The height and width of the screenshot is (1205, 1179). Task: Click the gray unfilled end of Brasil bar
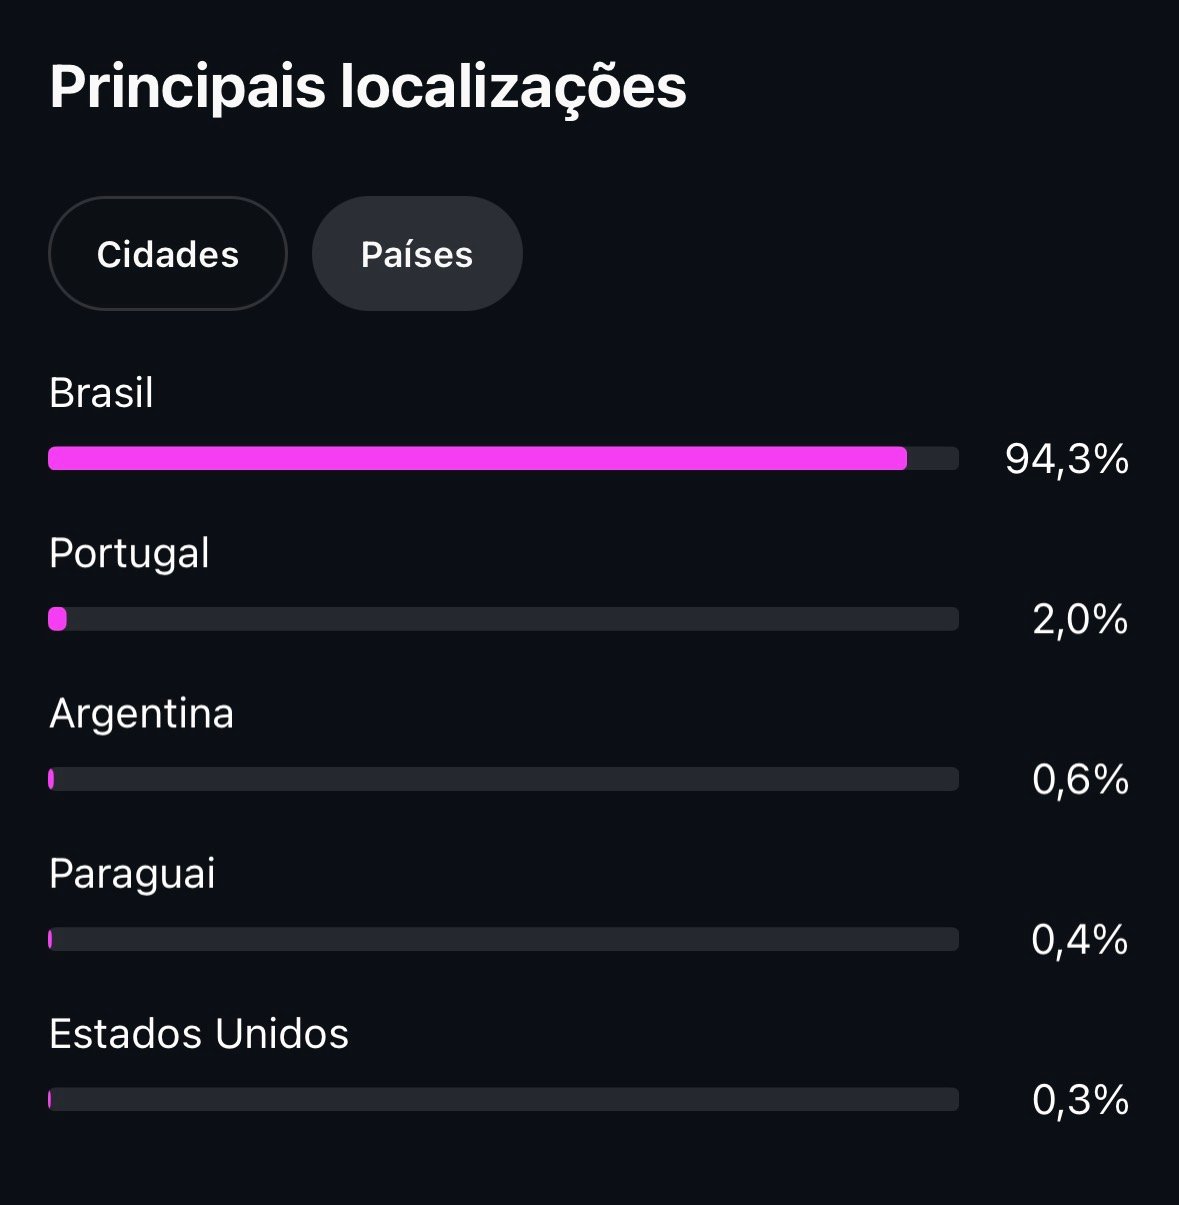(933, 459)
